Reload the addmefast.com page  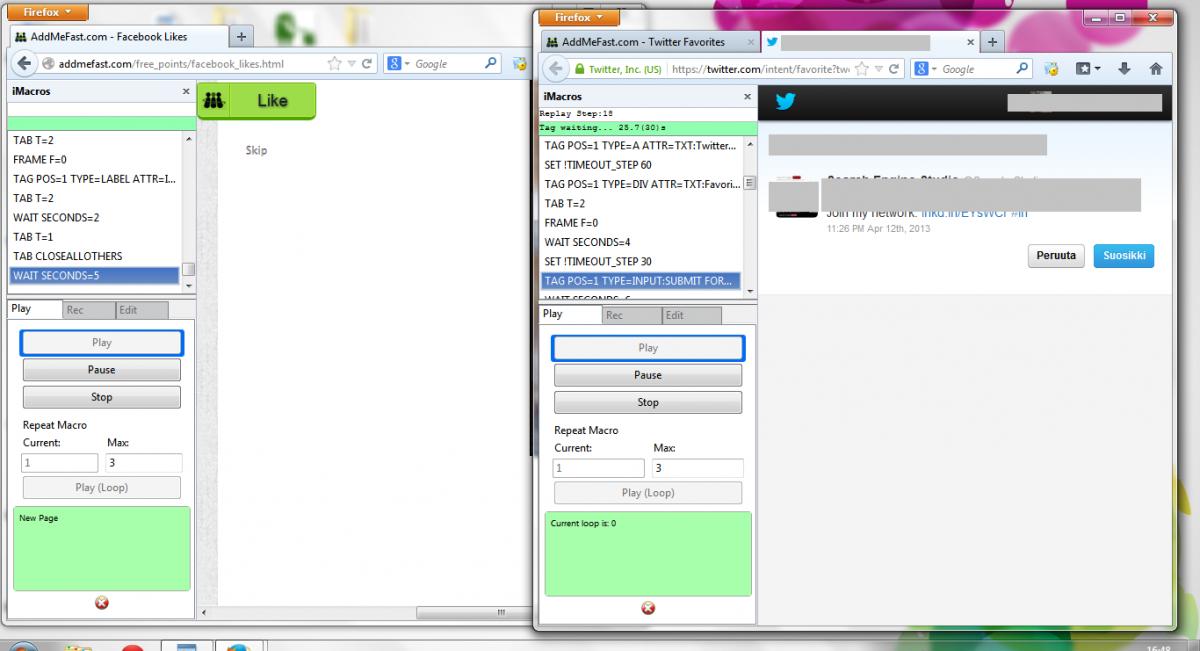[x=367, y=63]
